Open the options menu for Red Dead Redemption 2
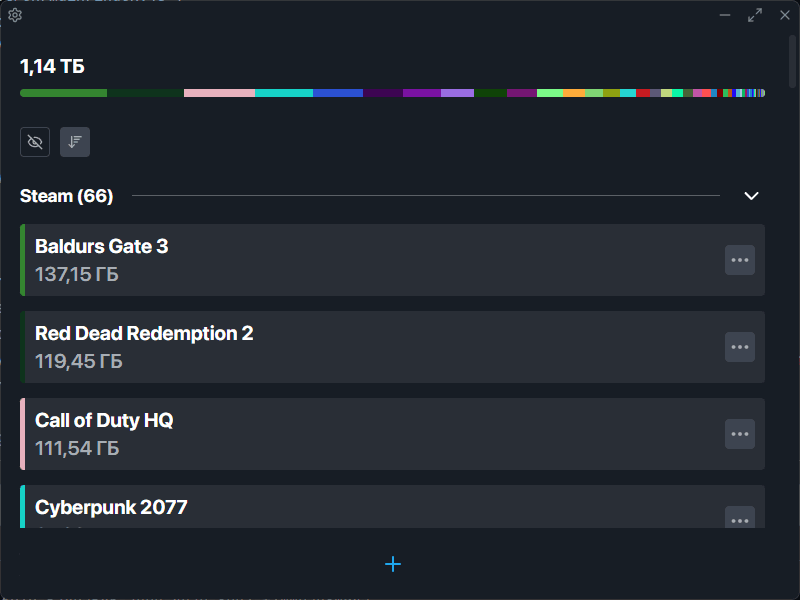The image size is (800, 600). tap(740, 347)
